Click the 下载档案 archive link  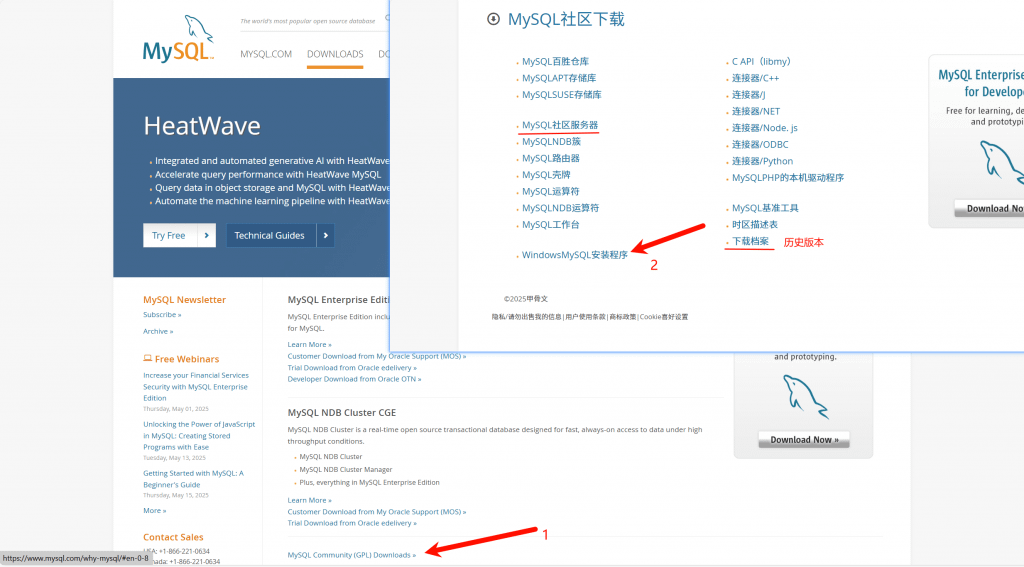(750, 242)
